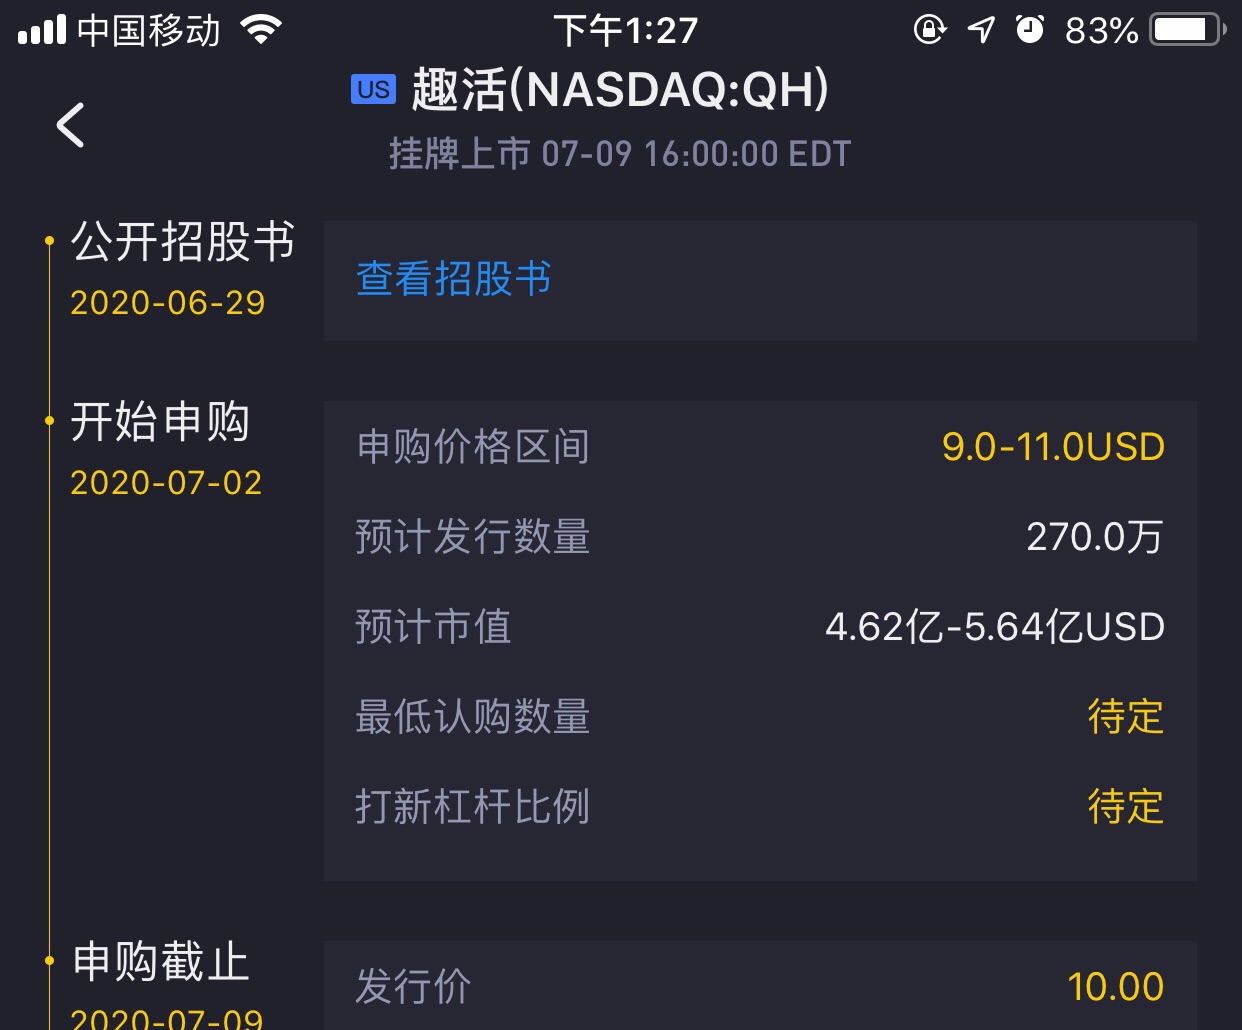Image resolution: width=1242 pixels, height=1030 pixels.
Task: Tap the location arrow status icon
Action: tap(981, 30)
